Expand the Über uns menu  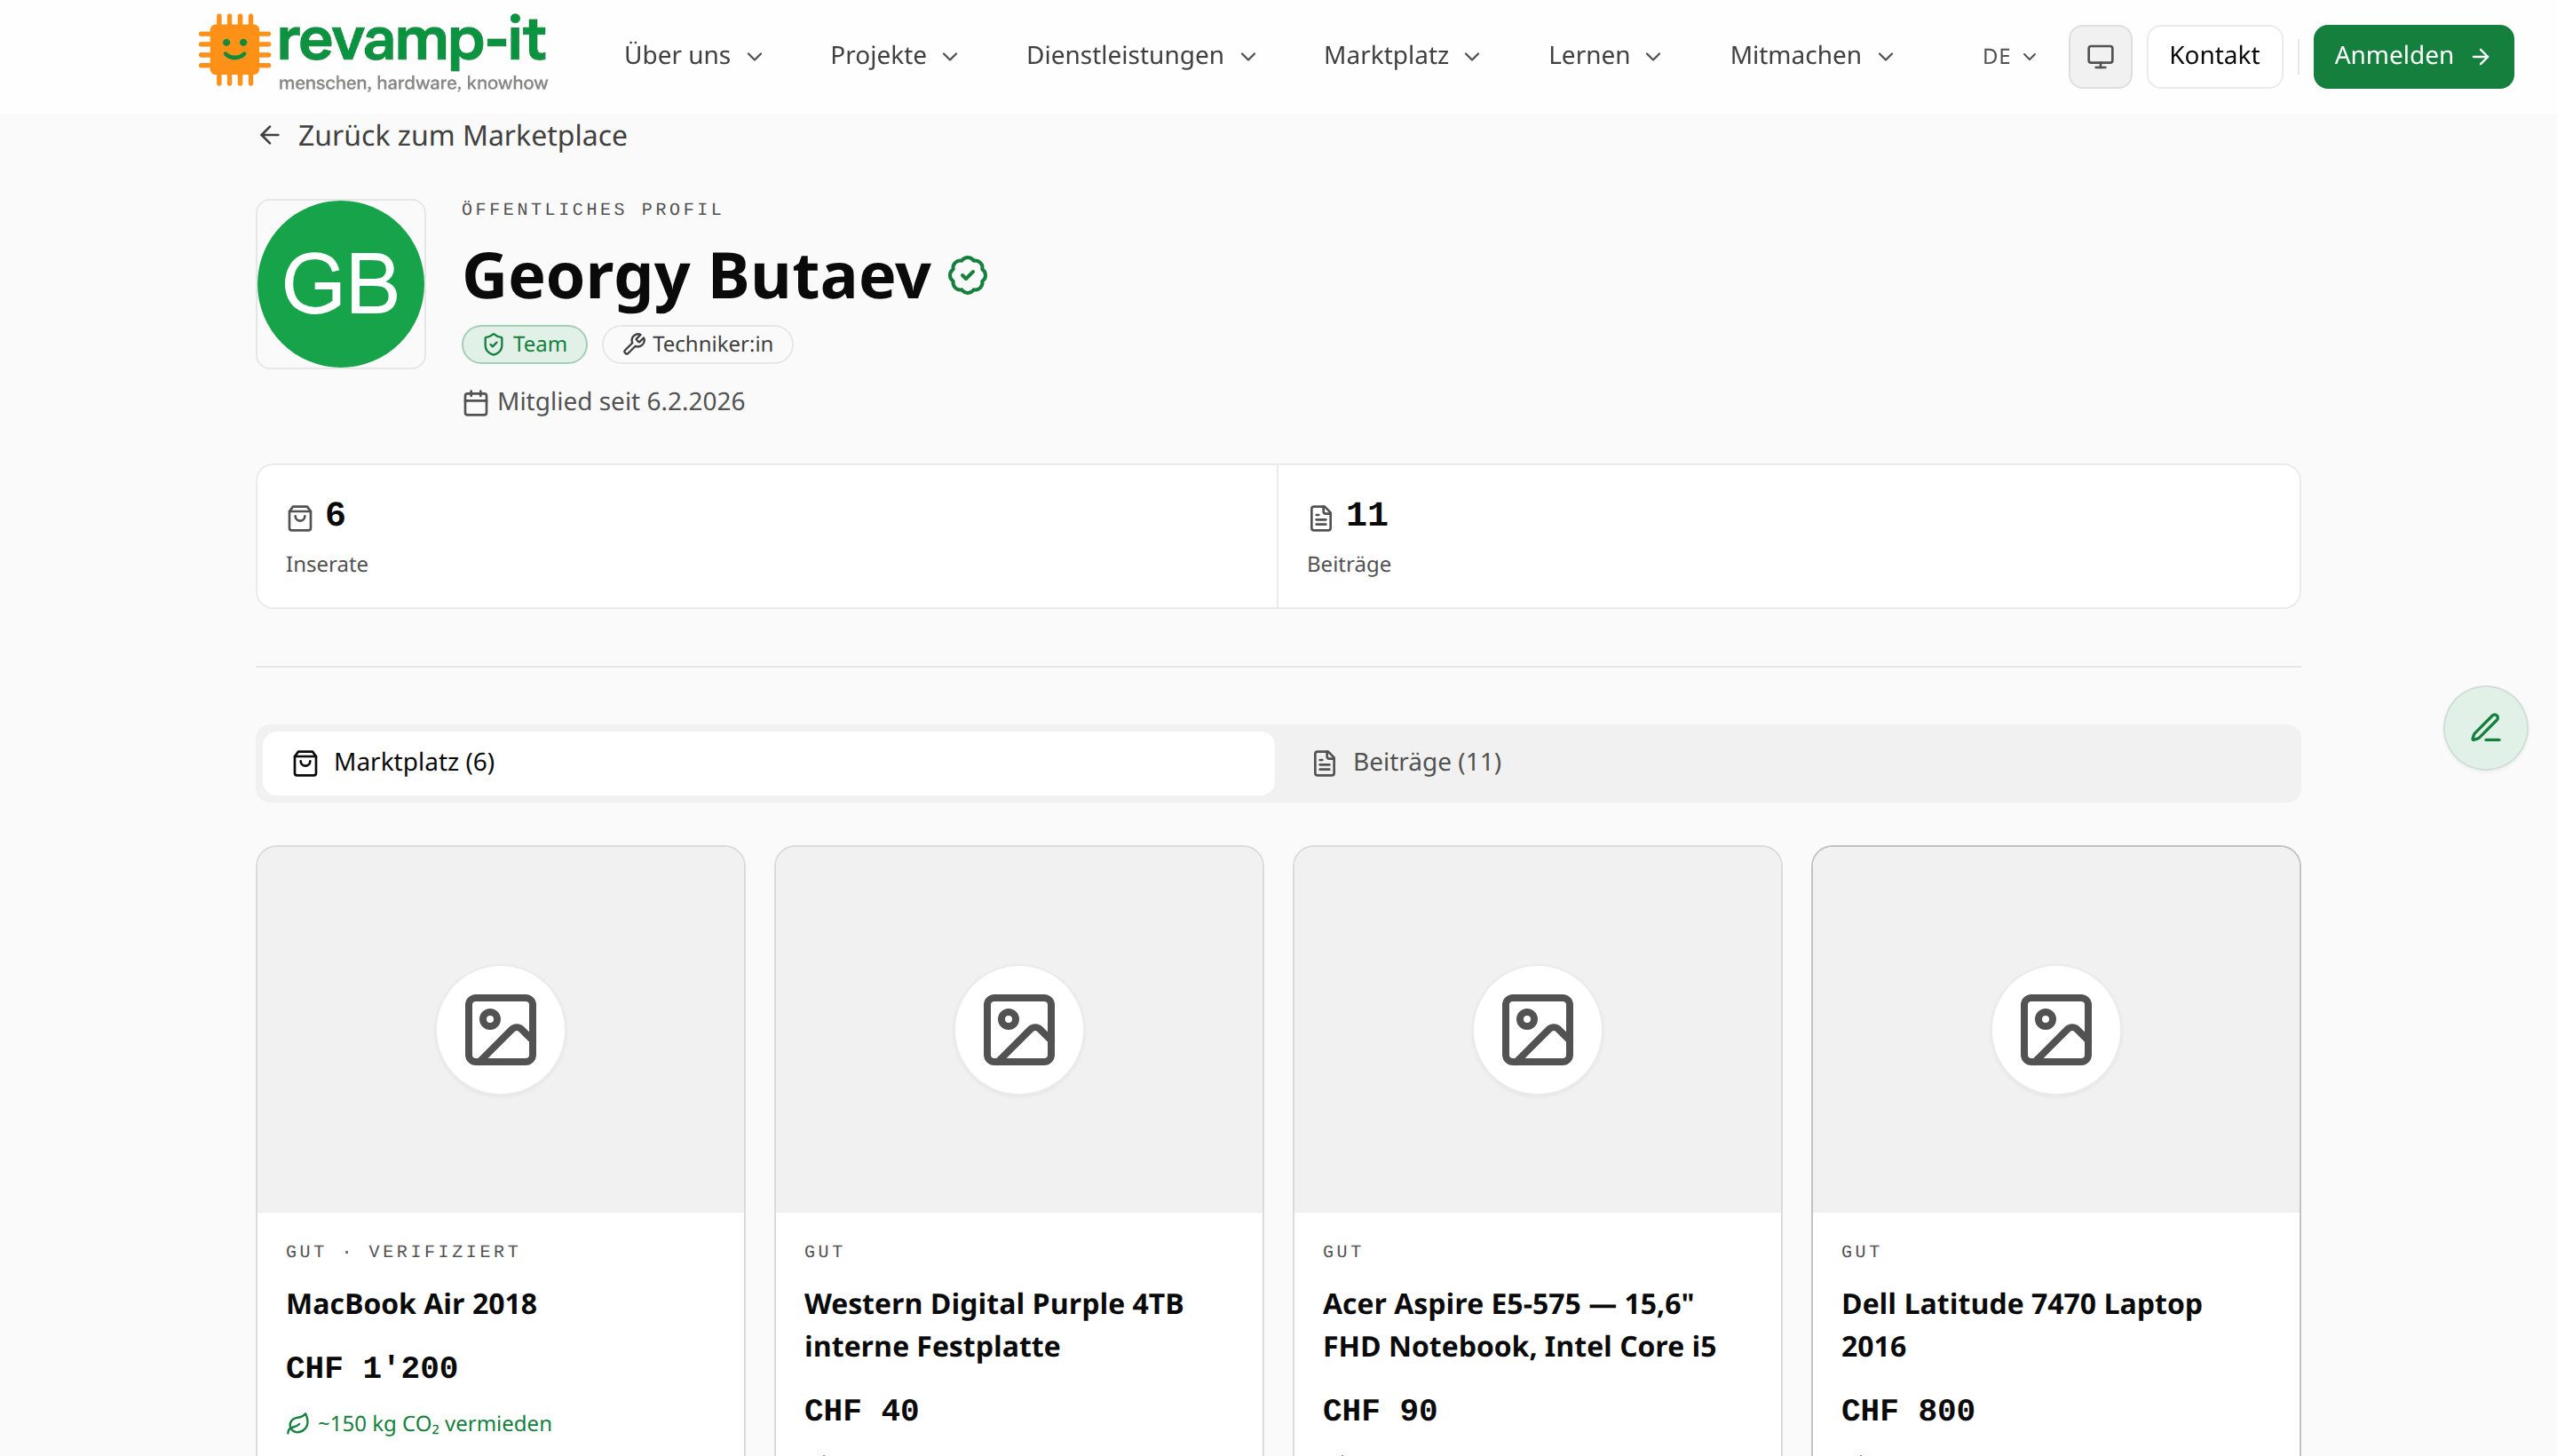click(x=694, y=56)
